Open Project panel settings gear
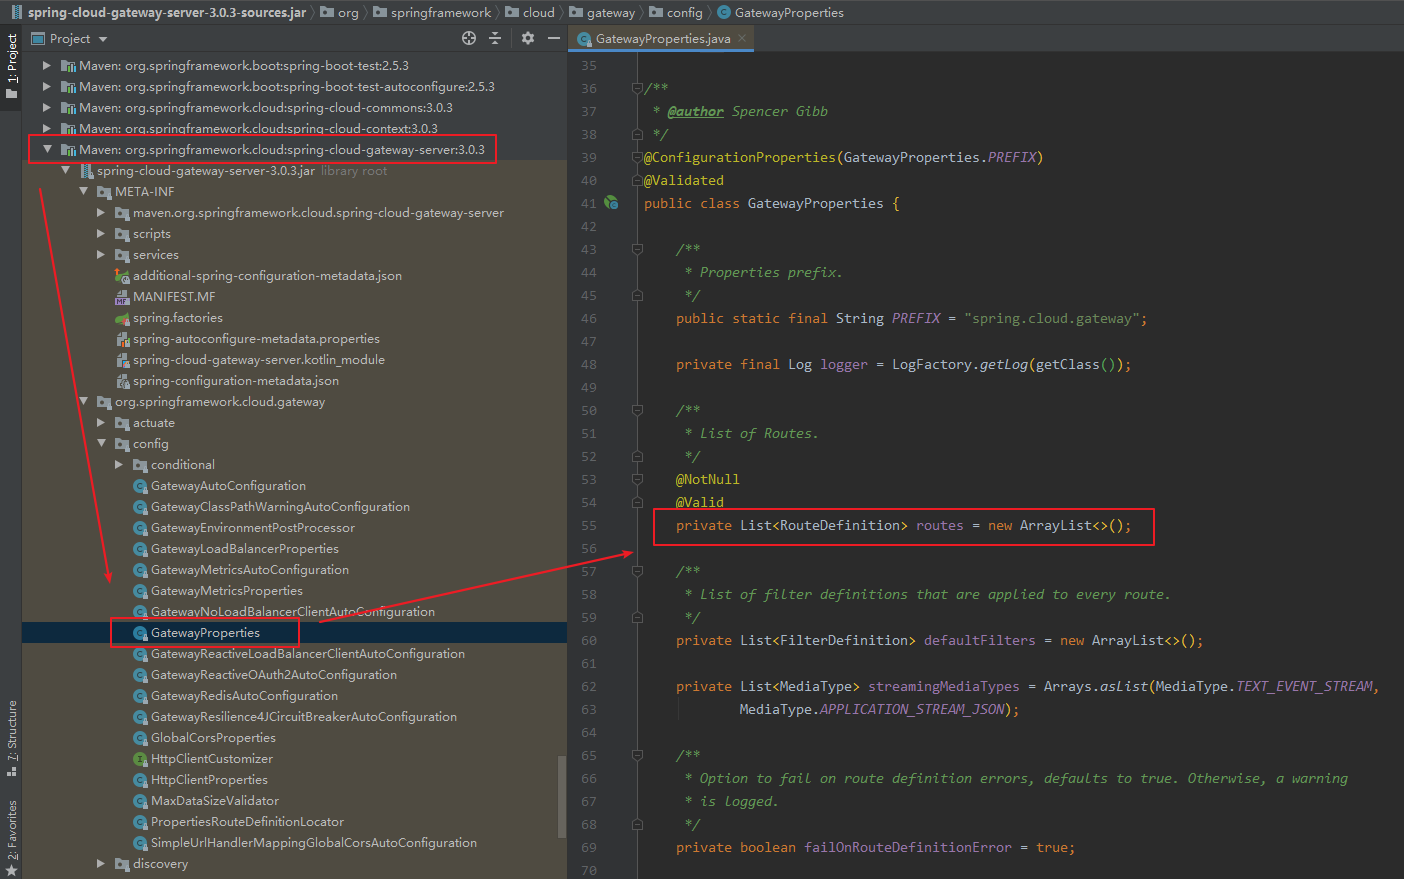The height and width of the screenshot is (879, 1404). click(528, 38)
